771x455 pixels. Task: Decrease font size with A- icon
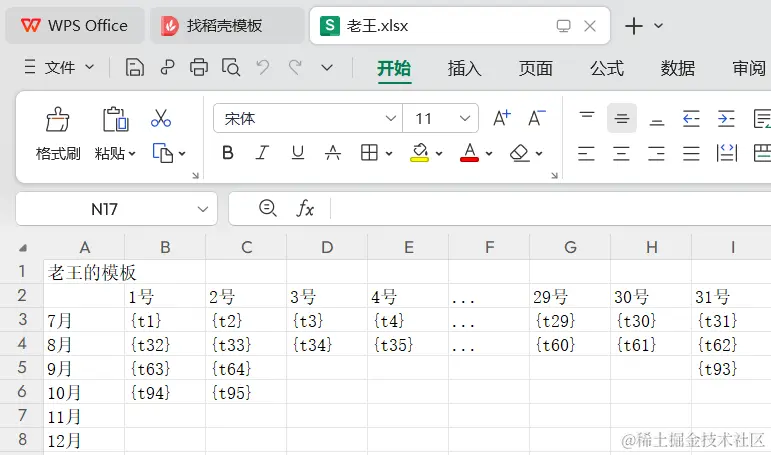(536, 118)
